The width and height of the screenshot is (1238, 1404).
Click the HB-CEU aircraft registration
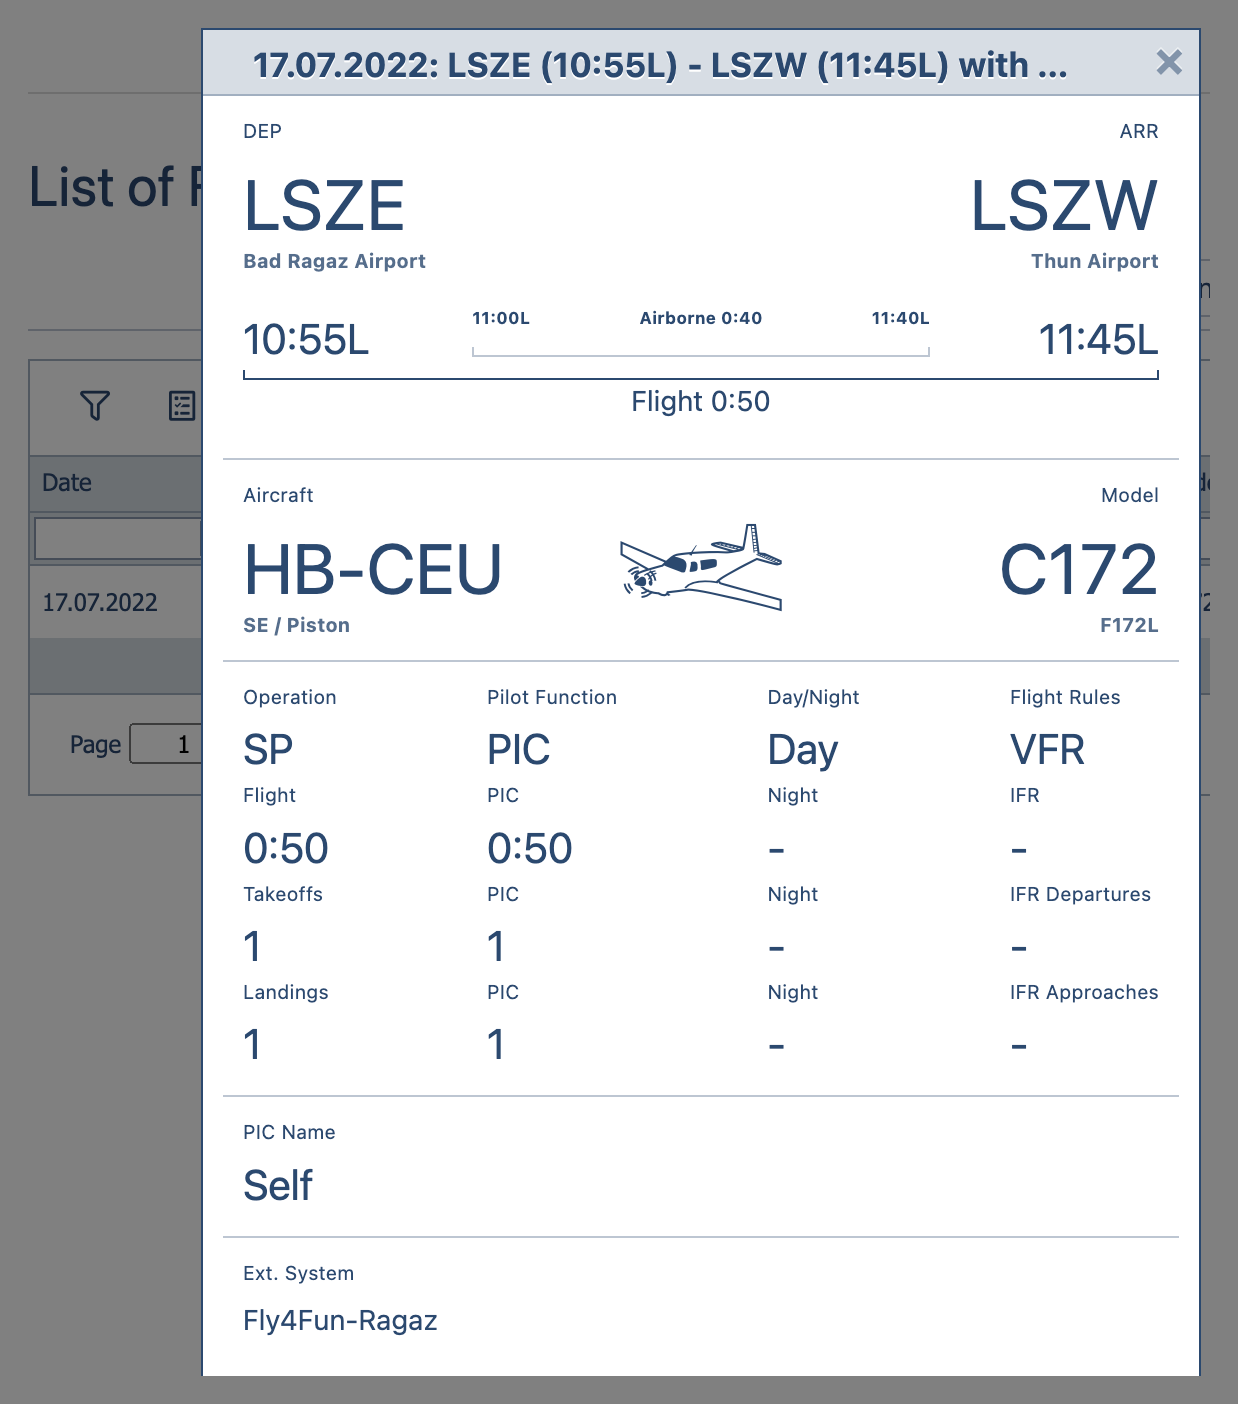[x=372, y=570]
